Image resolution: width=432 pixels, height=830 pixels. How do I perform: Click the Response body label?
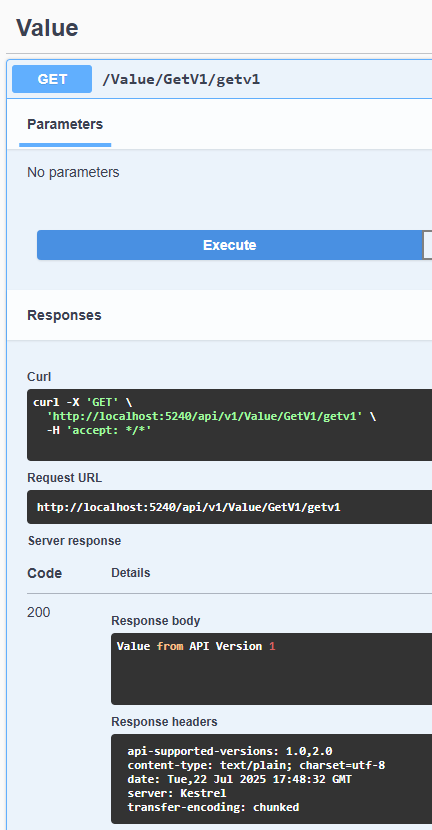[x=156, y=620]
